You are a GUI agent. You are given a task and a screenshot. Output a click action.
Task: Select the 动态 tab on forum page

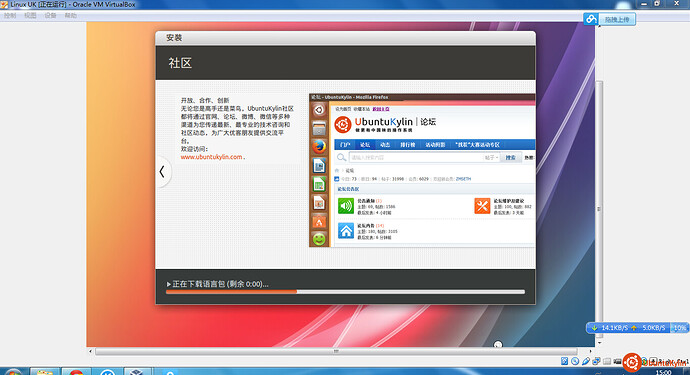(x=385, y=144)
